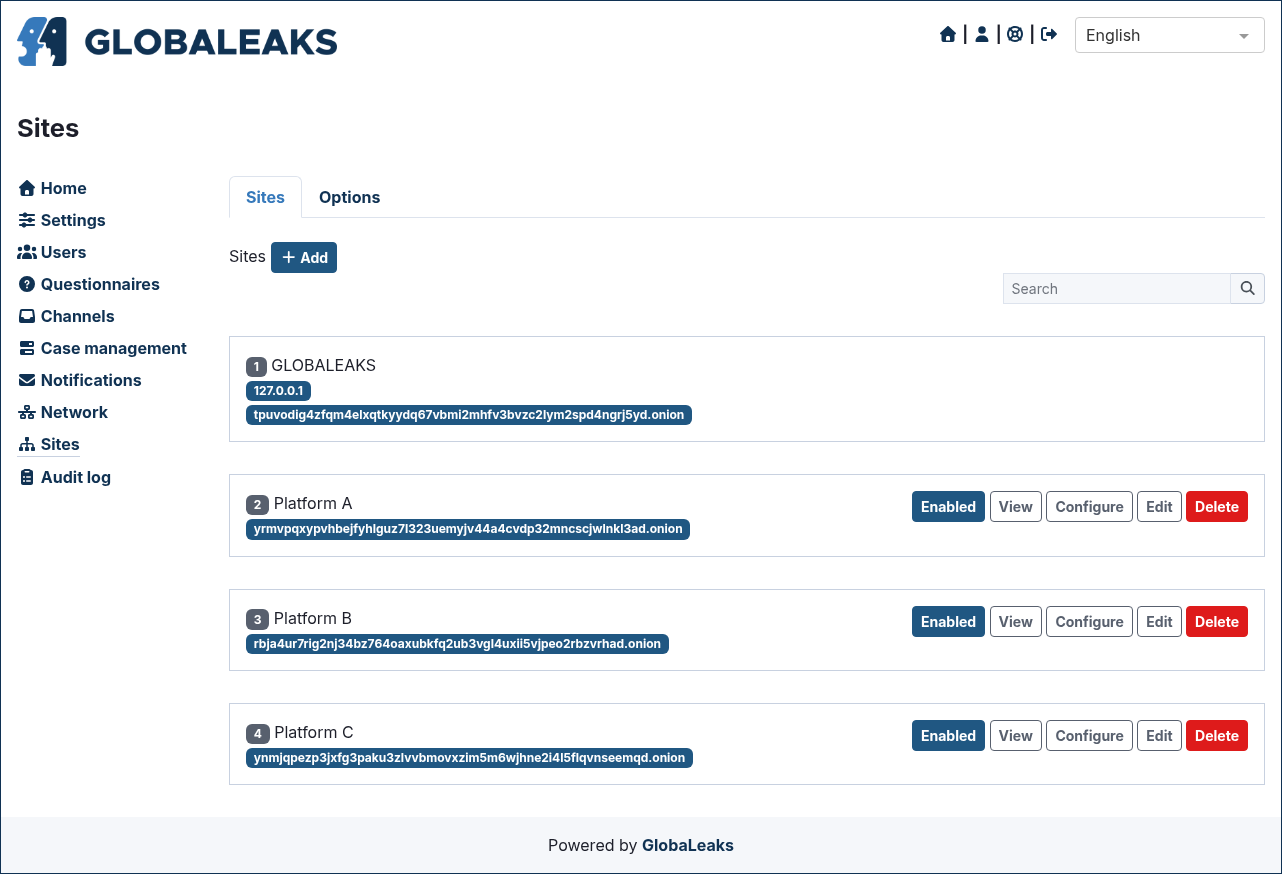Open Channels in the sidebar
This screenshot has width=1282, height=874.
point(66,316)
